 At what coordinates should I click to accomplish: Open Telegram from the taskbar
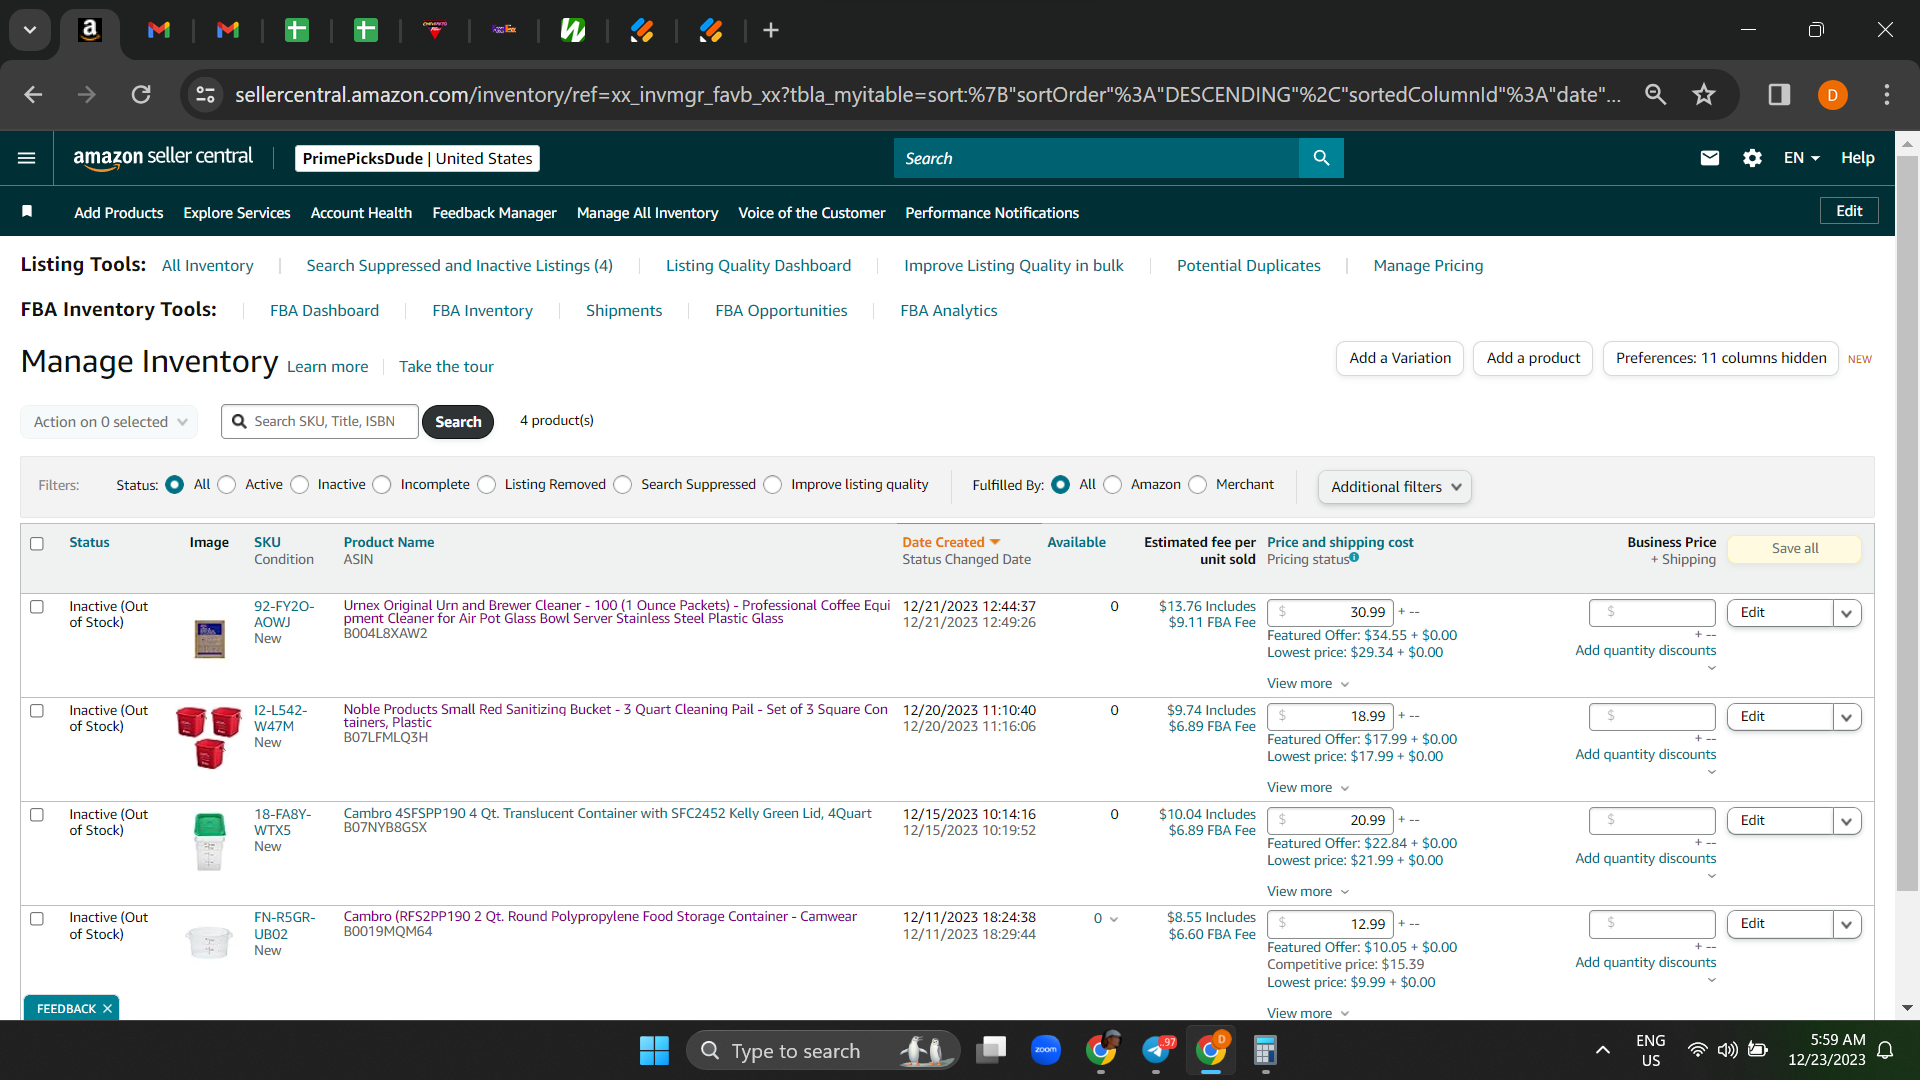pyautogui.click(x=1157, y=1050)
